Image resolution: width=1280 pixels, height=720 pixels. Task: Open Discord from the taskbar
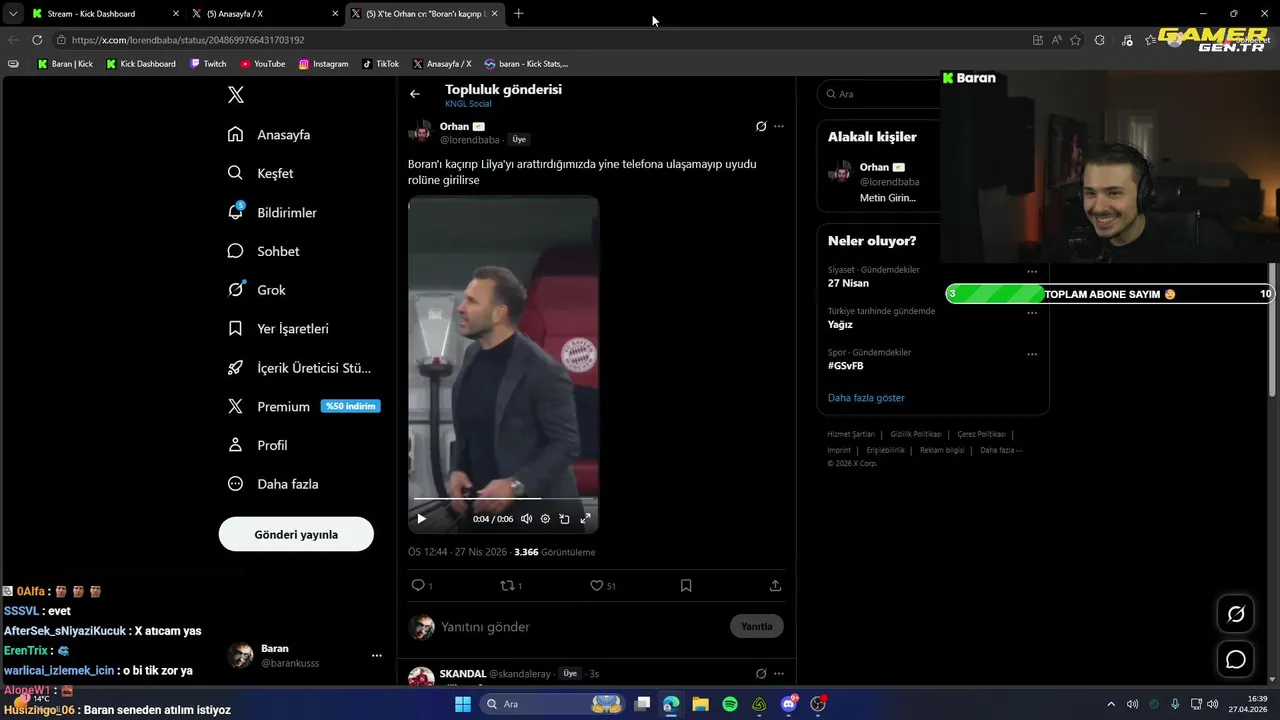(x=789, y=704)
